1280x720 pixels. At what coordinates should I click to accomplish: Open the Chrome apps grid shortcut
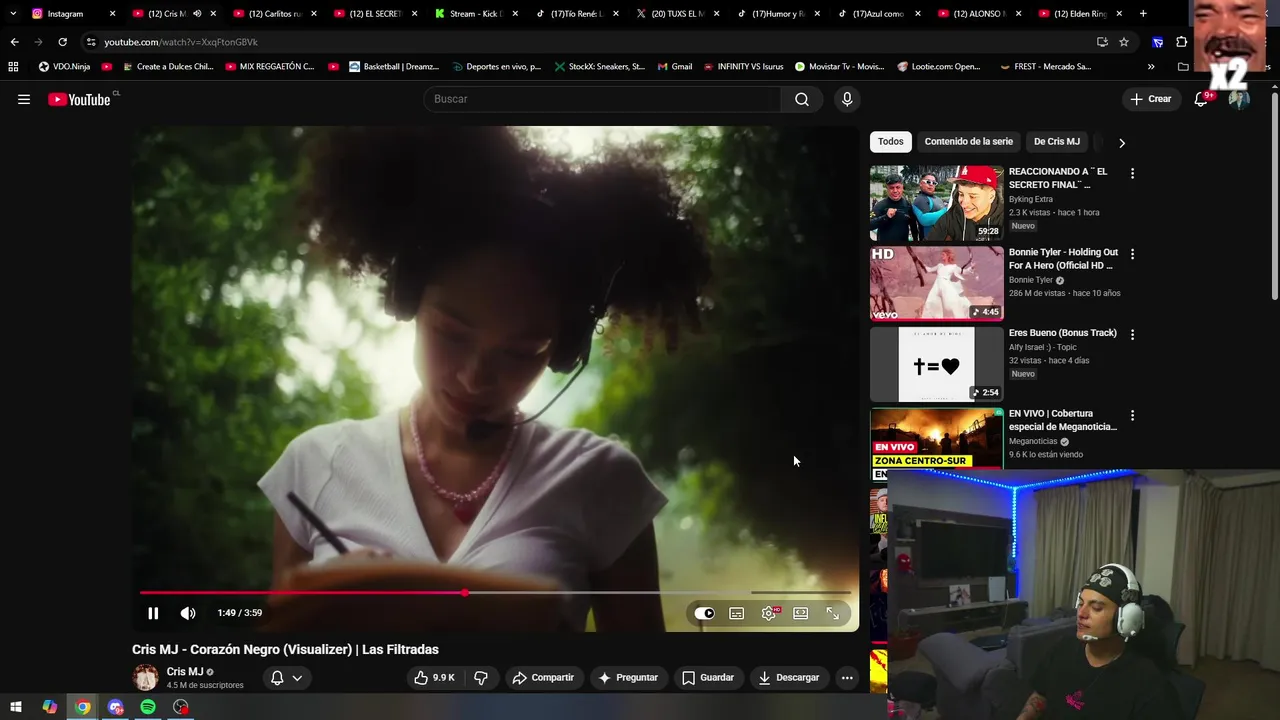pos(13,67)
